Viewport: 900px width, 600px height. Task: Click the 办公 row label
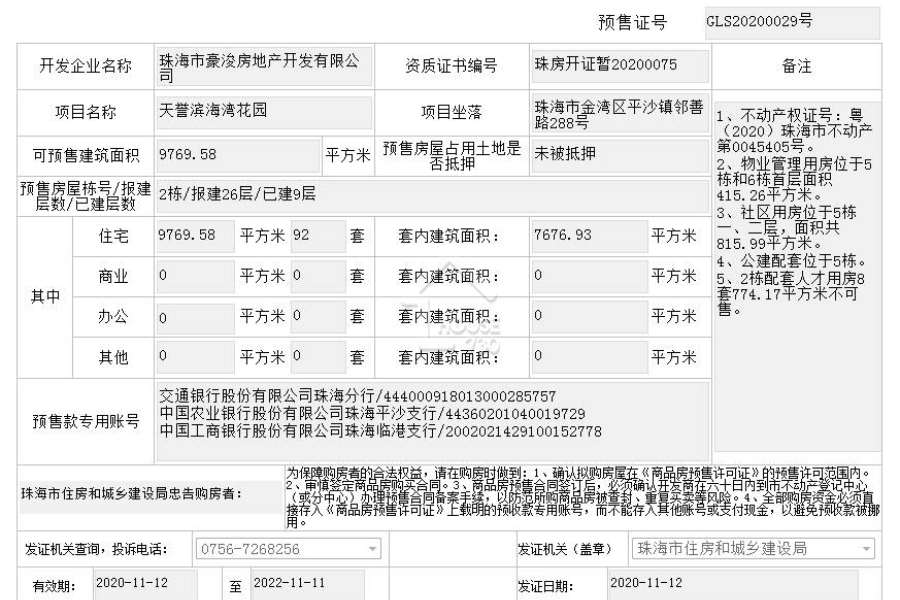point(113,317)
